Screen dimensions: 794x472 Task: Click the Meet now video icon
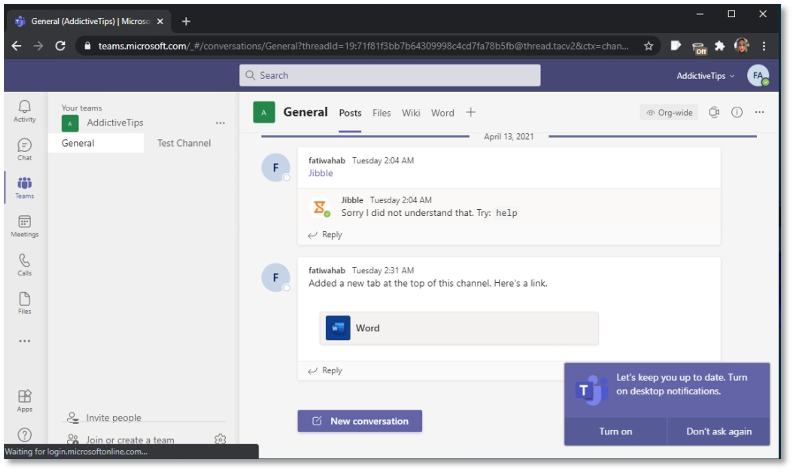coord(714,112)
